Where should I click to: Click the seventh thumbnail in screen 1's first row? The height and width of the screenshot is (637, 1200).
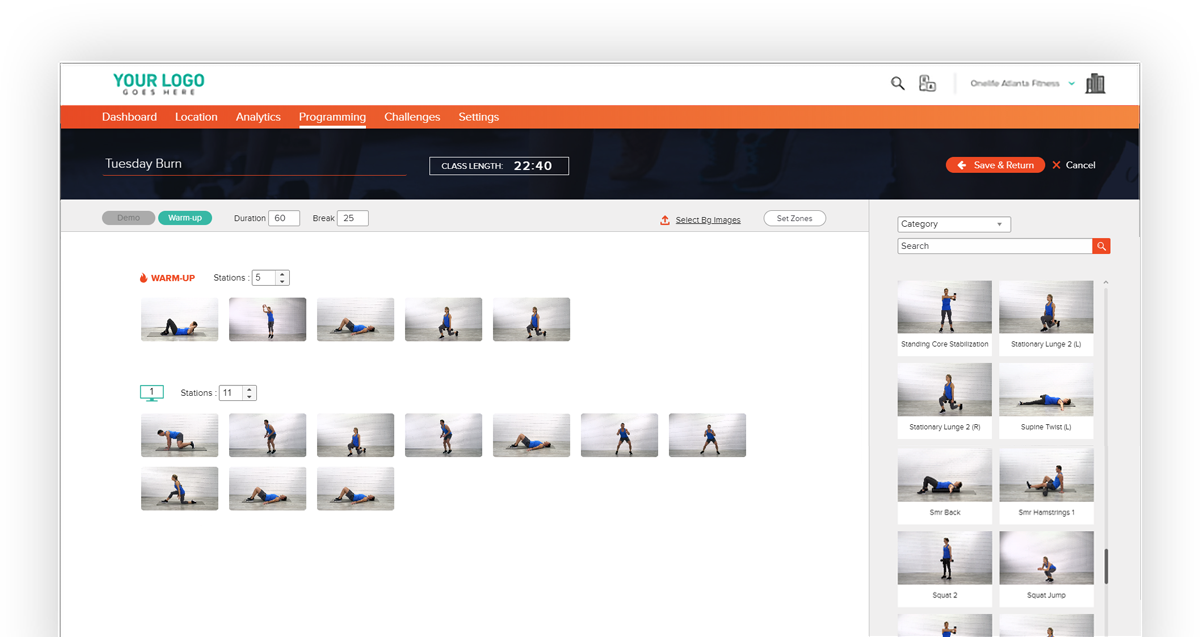click(708, 436)
